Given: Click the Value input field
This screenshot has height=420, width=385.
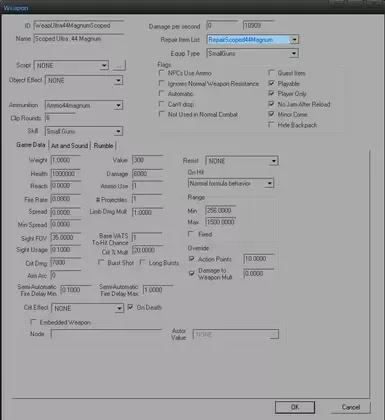Looking at the screenshot, I should click(x=147, y=160).
